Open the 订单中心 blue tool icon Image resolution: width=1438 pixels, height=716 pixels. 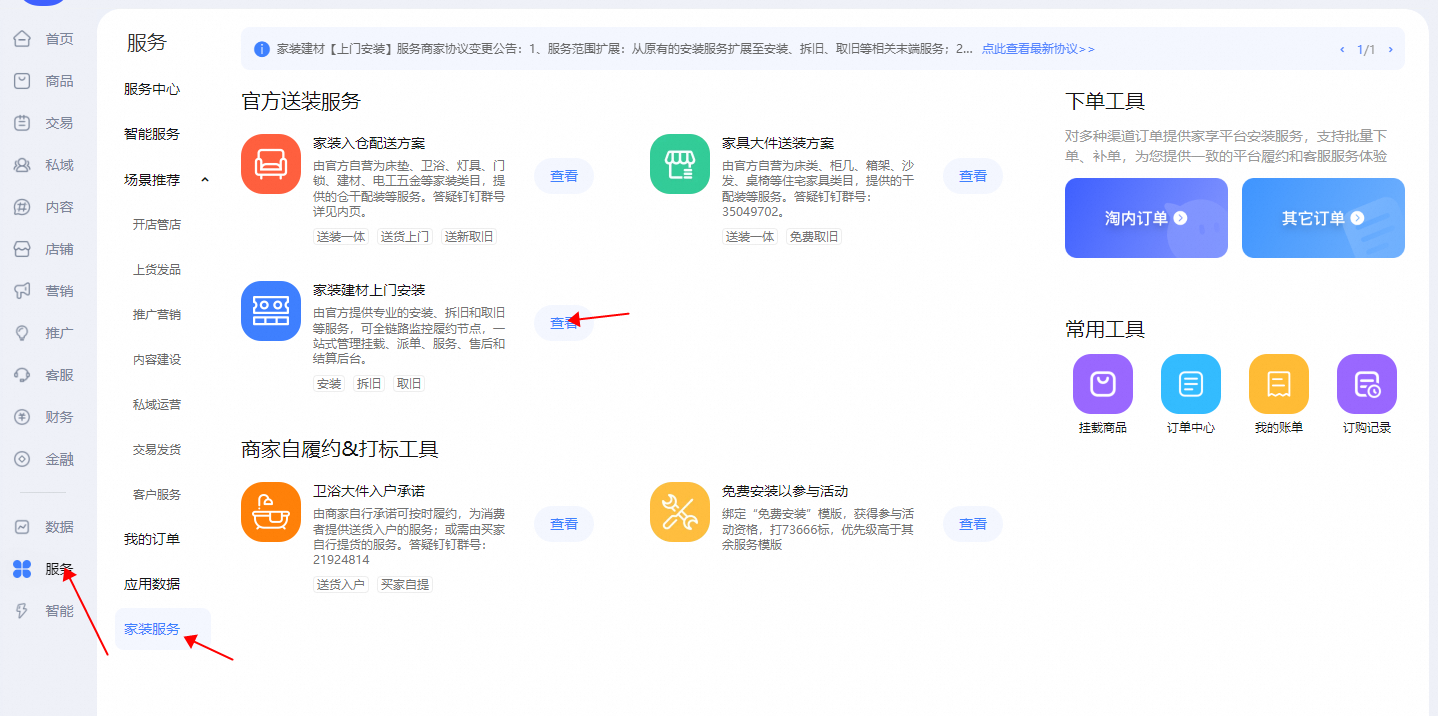click(1191, 384)
